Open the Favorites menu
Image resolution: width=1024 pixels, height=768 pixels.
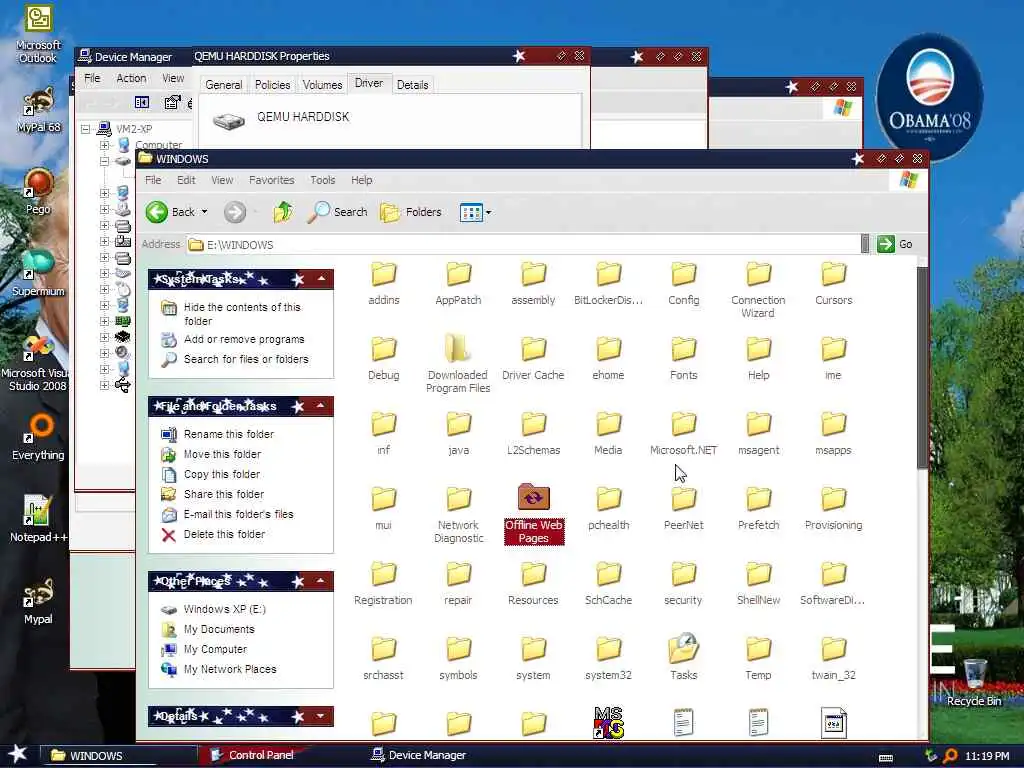tap(272, 180)
